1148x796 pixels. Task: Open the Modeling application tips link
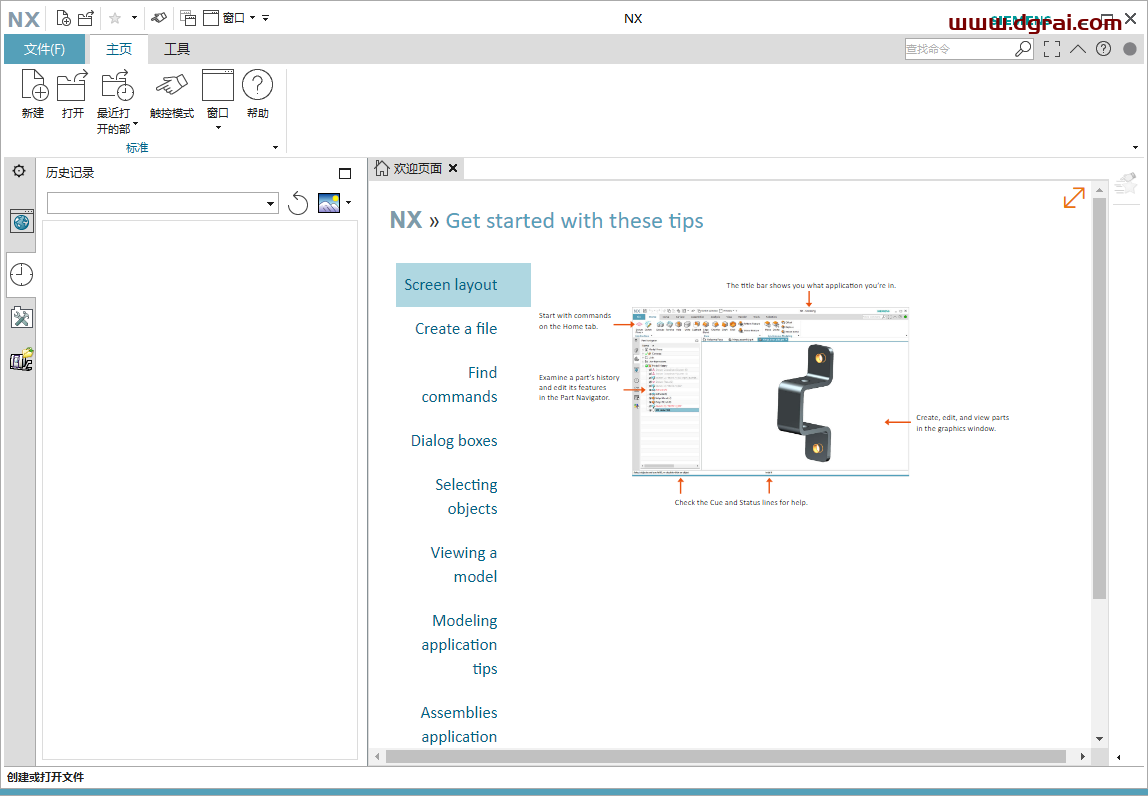click(x=459, y=644)
